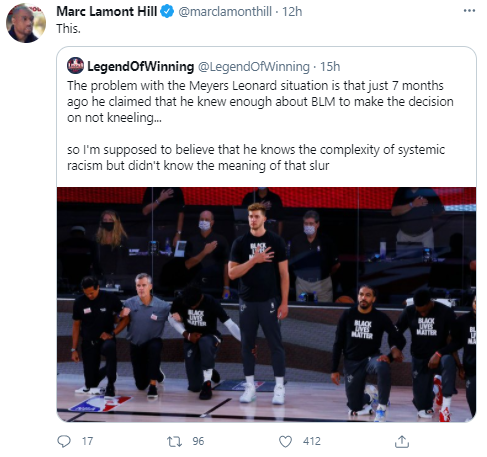
Task: Open the @marclamonthill handle link
Action: click(x=225, y=12)
